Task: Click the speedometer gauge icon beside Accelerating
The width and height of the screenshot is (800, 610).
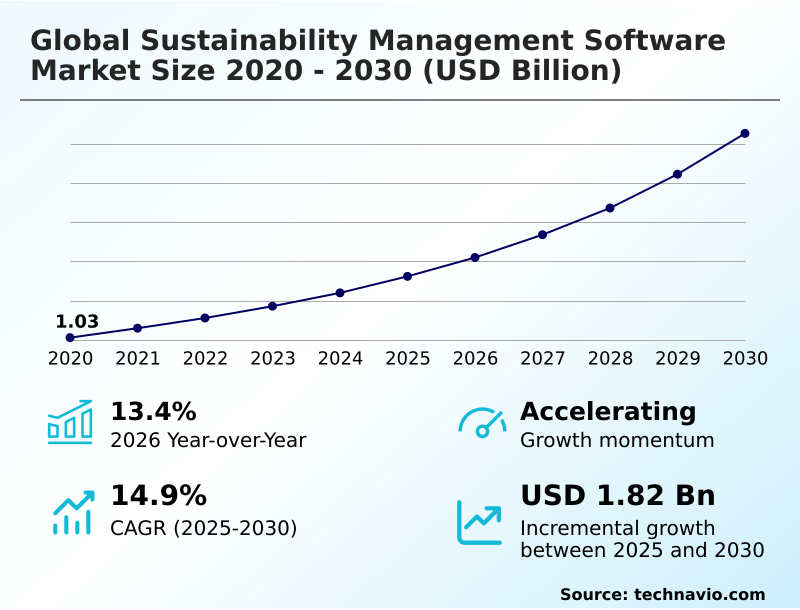Action: coord(482,423)
